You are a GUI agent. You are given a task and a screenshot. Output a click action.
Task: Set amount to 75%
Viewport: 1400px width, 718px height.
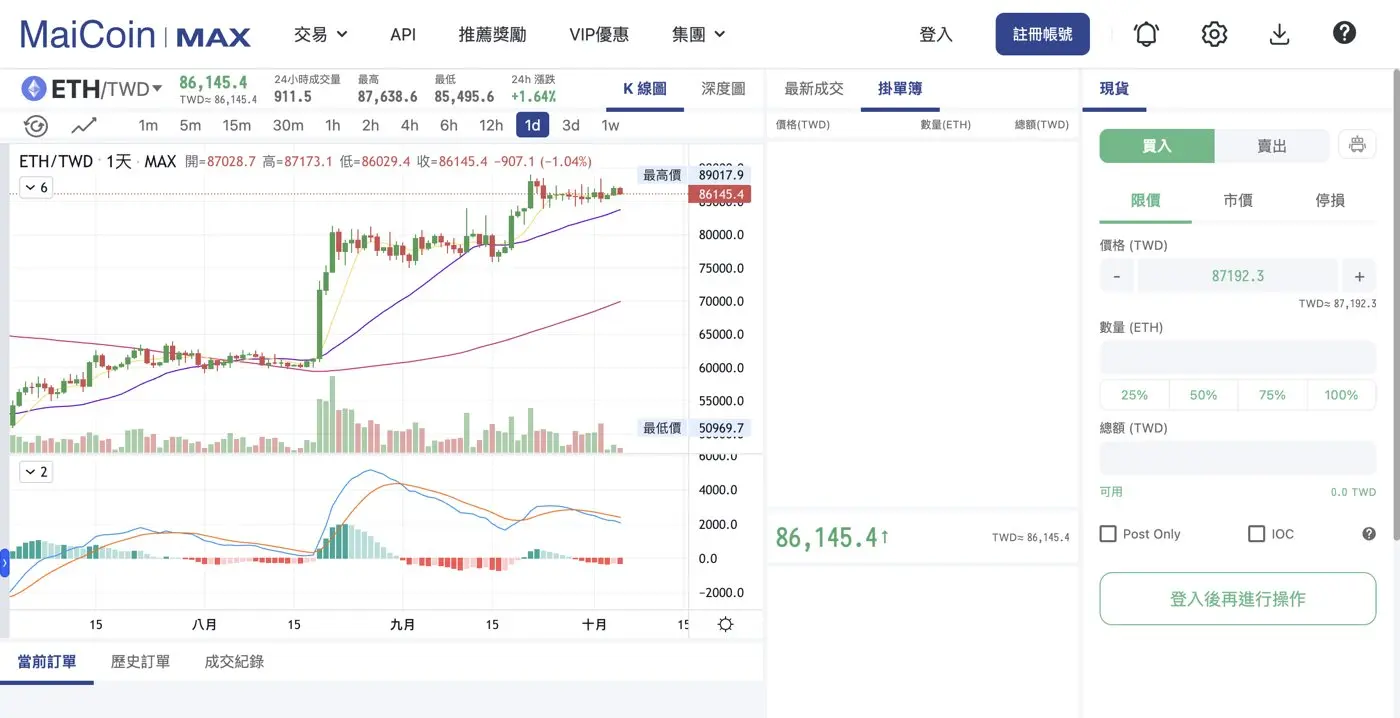coord(1272,395)
